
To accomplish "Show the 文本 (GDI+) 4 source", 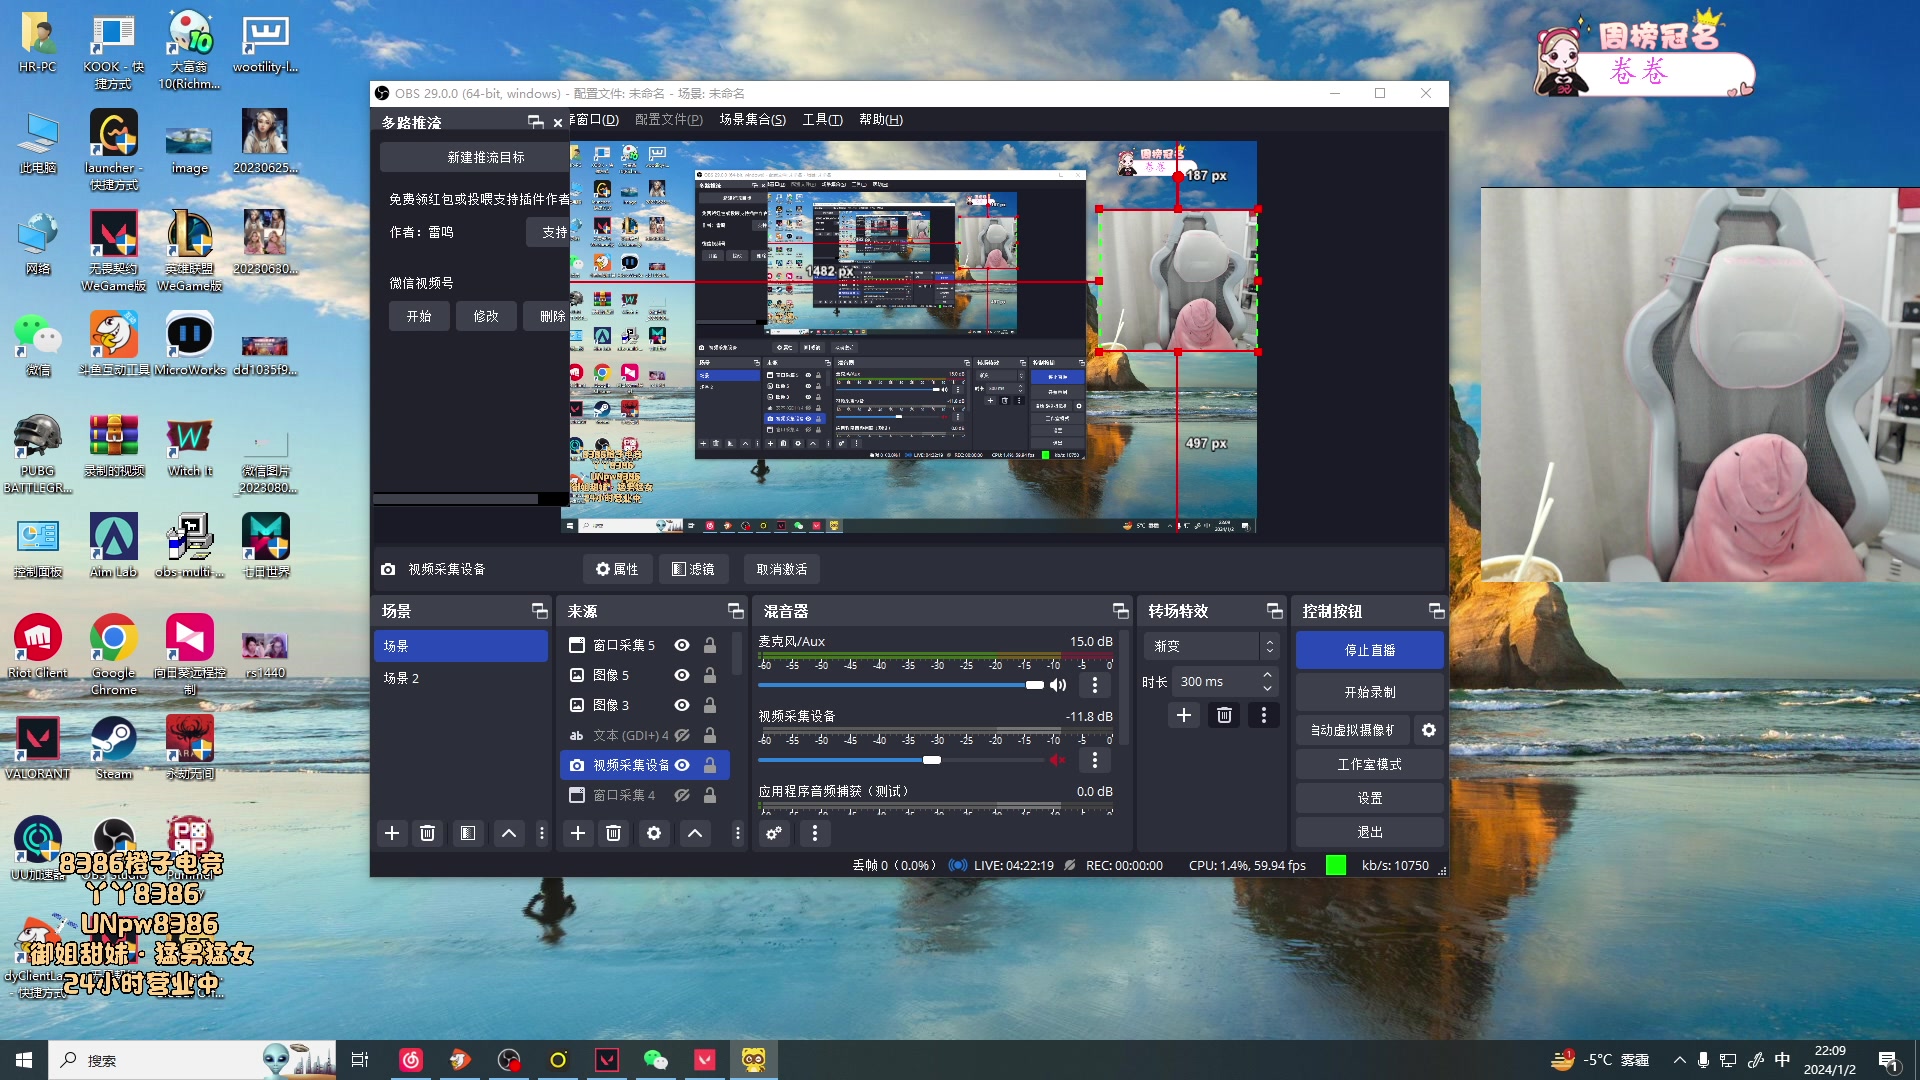I will tap(682, 735).
